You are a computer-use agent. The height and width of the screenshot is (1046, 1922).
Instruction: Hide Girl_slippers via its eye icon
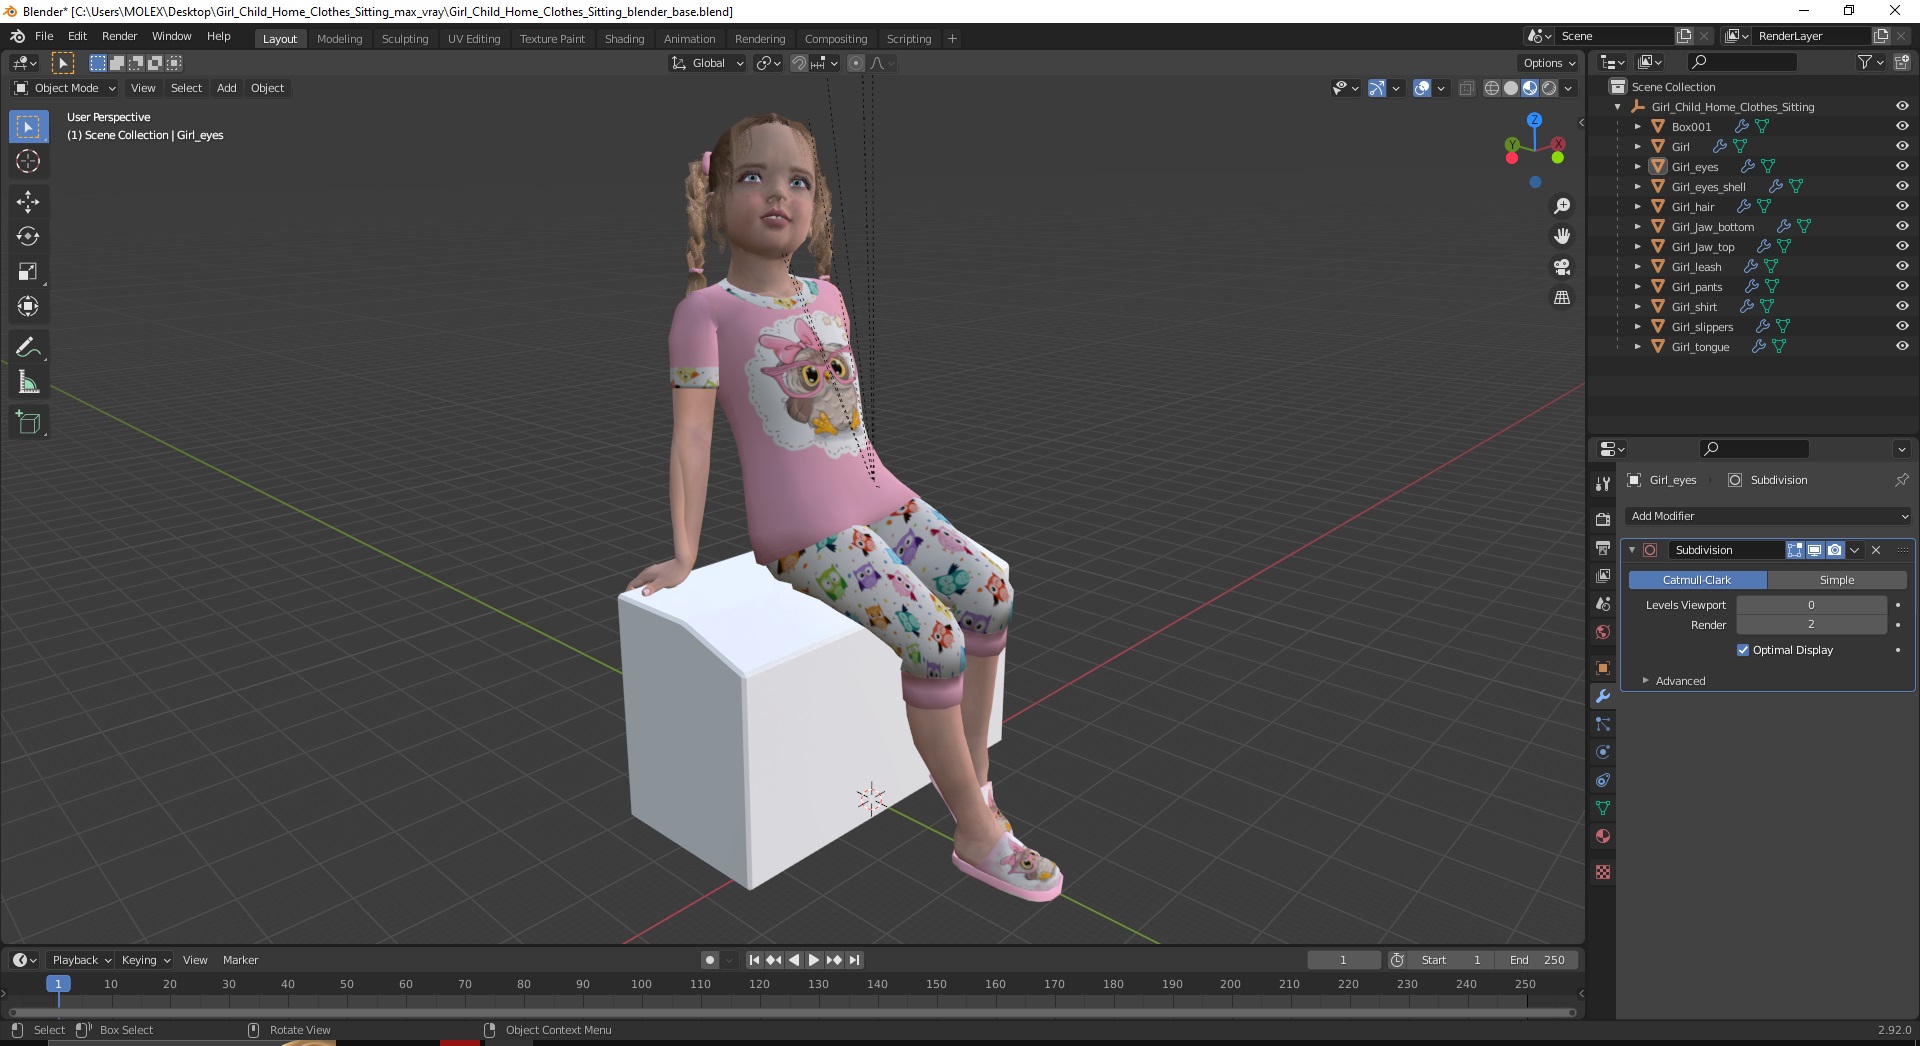point(1902,327)
